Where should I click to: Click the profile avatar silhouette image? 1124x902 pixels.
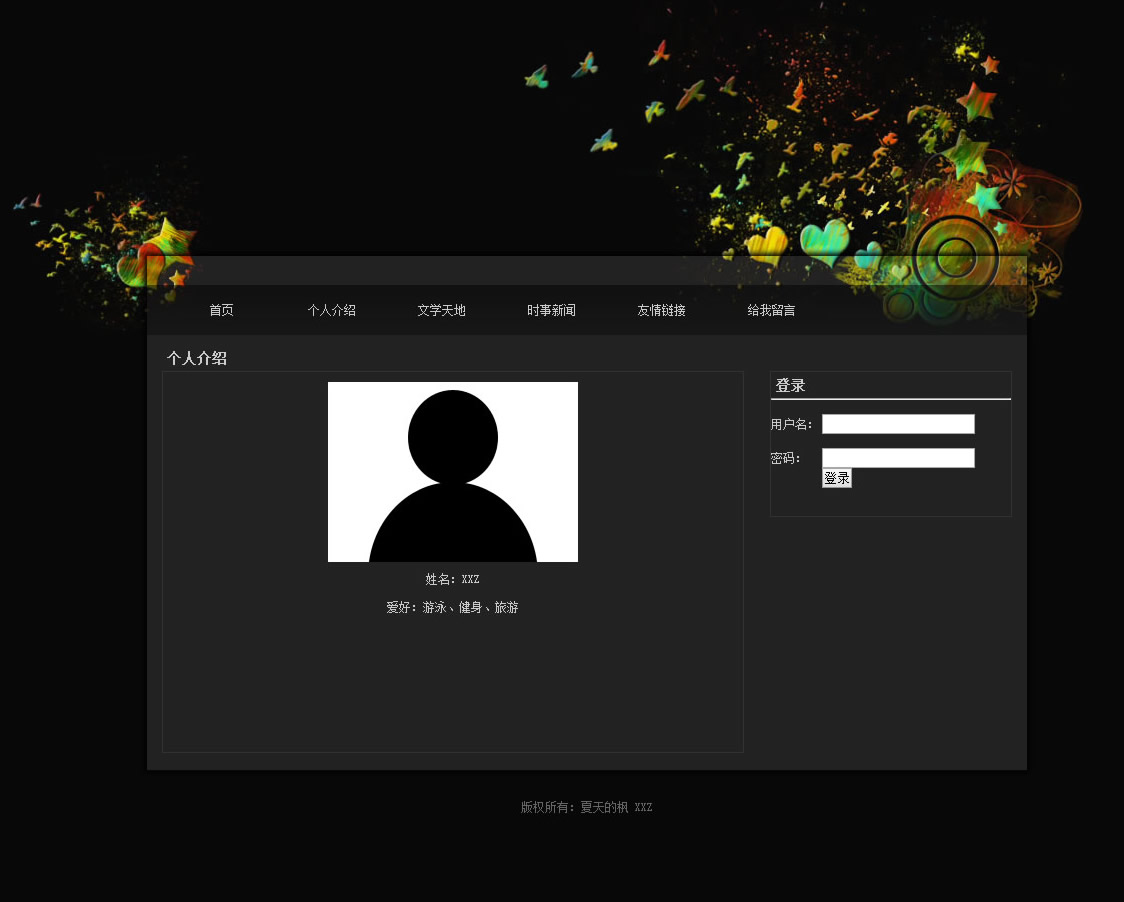click(x=452, y=472)
